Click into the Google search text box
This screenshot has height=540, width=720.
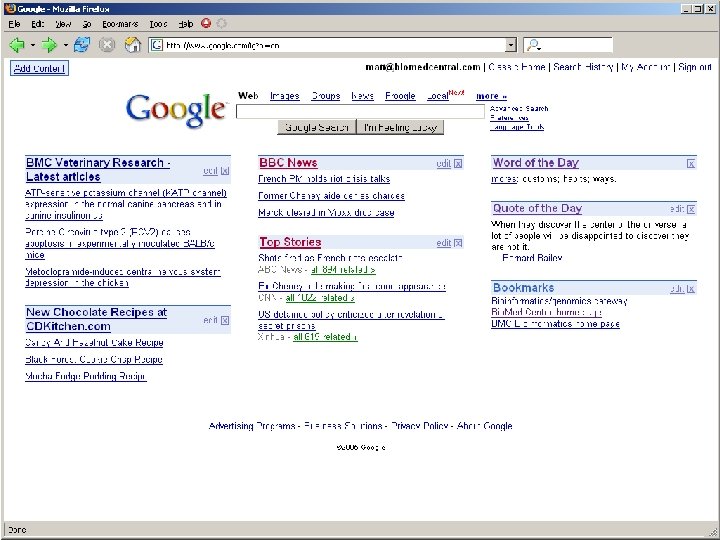pyautogui.click(x=360, y=112)
